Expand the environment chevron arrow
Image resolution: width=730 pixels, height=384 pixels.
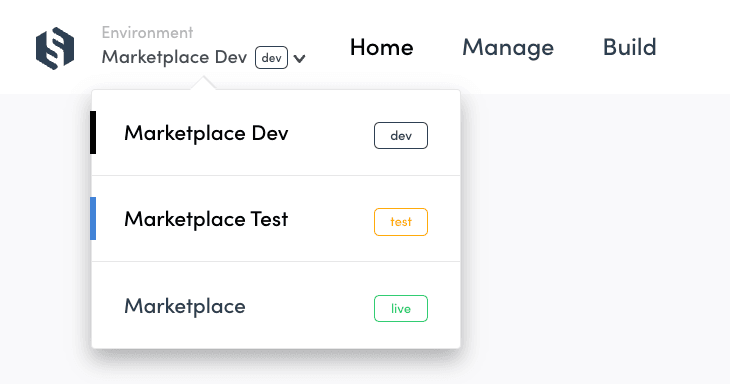coord(299,59)
